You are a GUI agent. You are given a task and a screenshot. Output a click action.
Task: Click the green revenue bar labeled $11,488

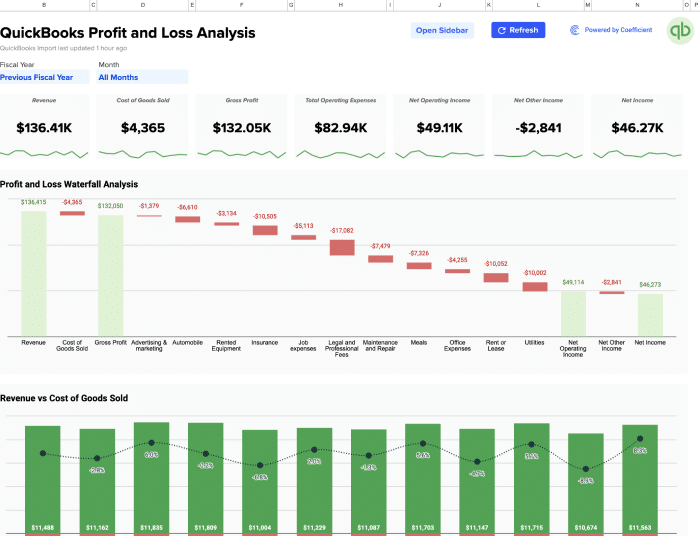[42, 480]
